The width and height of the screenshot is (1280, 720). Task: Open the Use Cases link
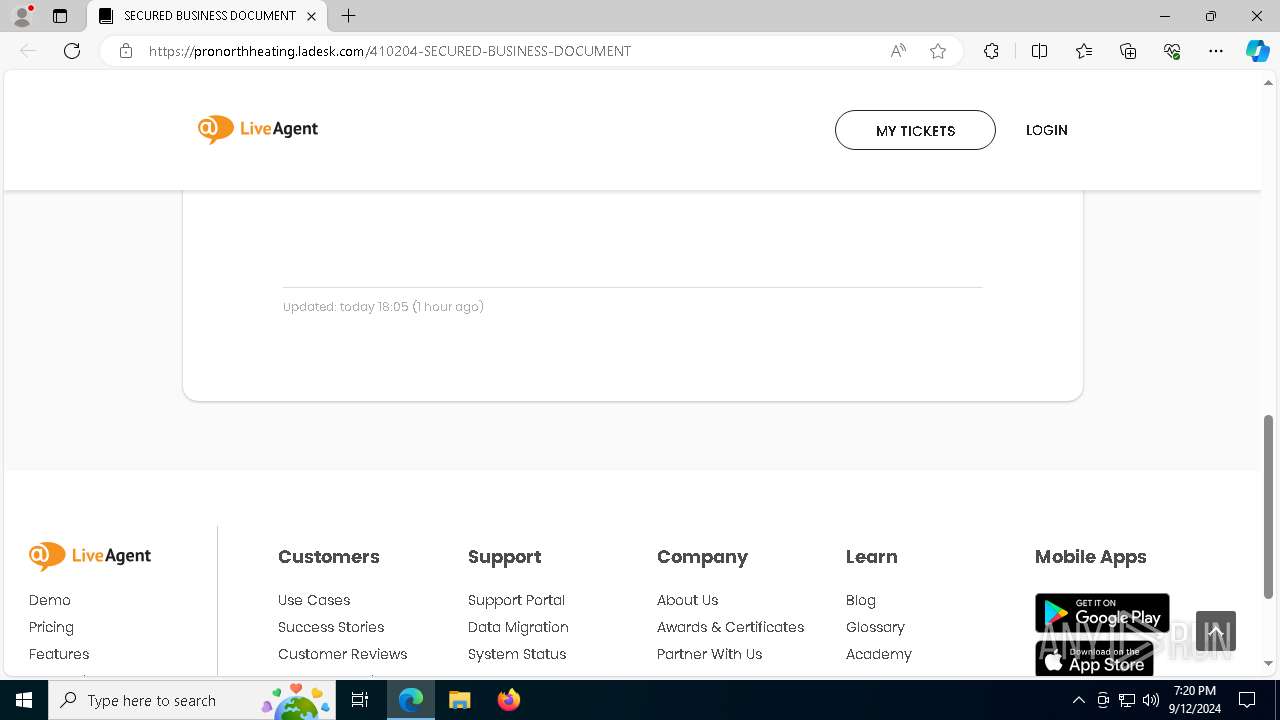[314, 600]
